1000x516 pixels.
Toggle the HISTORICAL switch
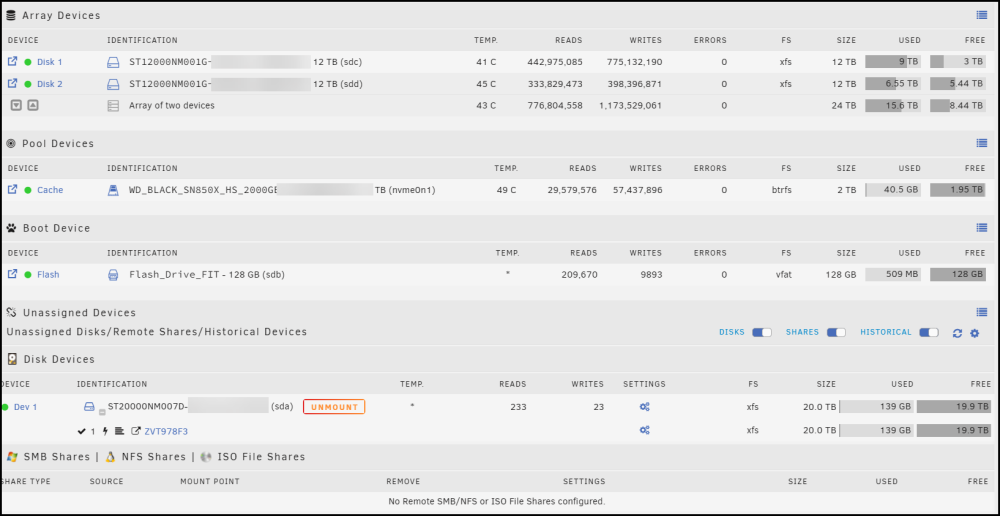(929, 332)
